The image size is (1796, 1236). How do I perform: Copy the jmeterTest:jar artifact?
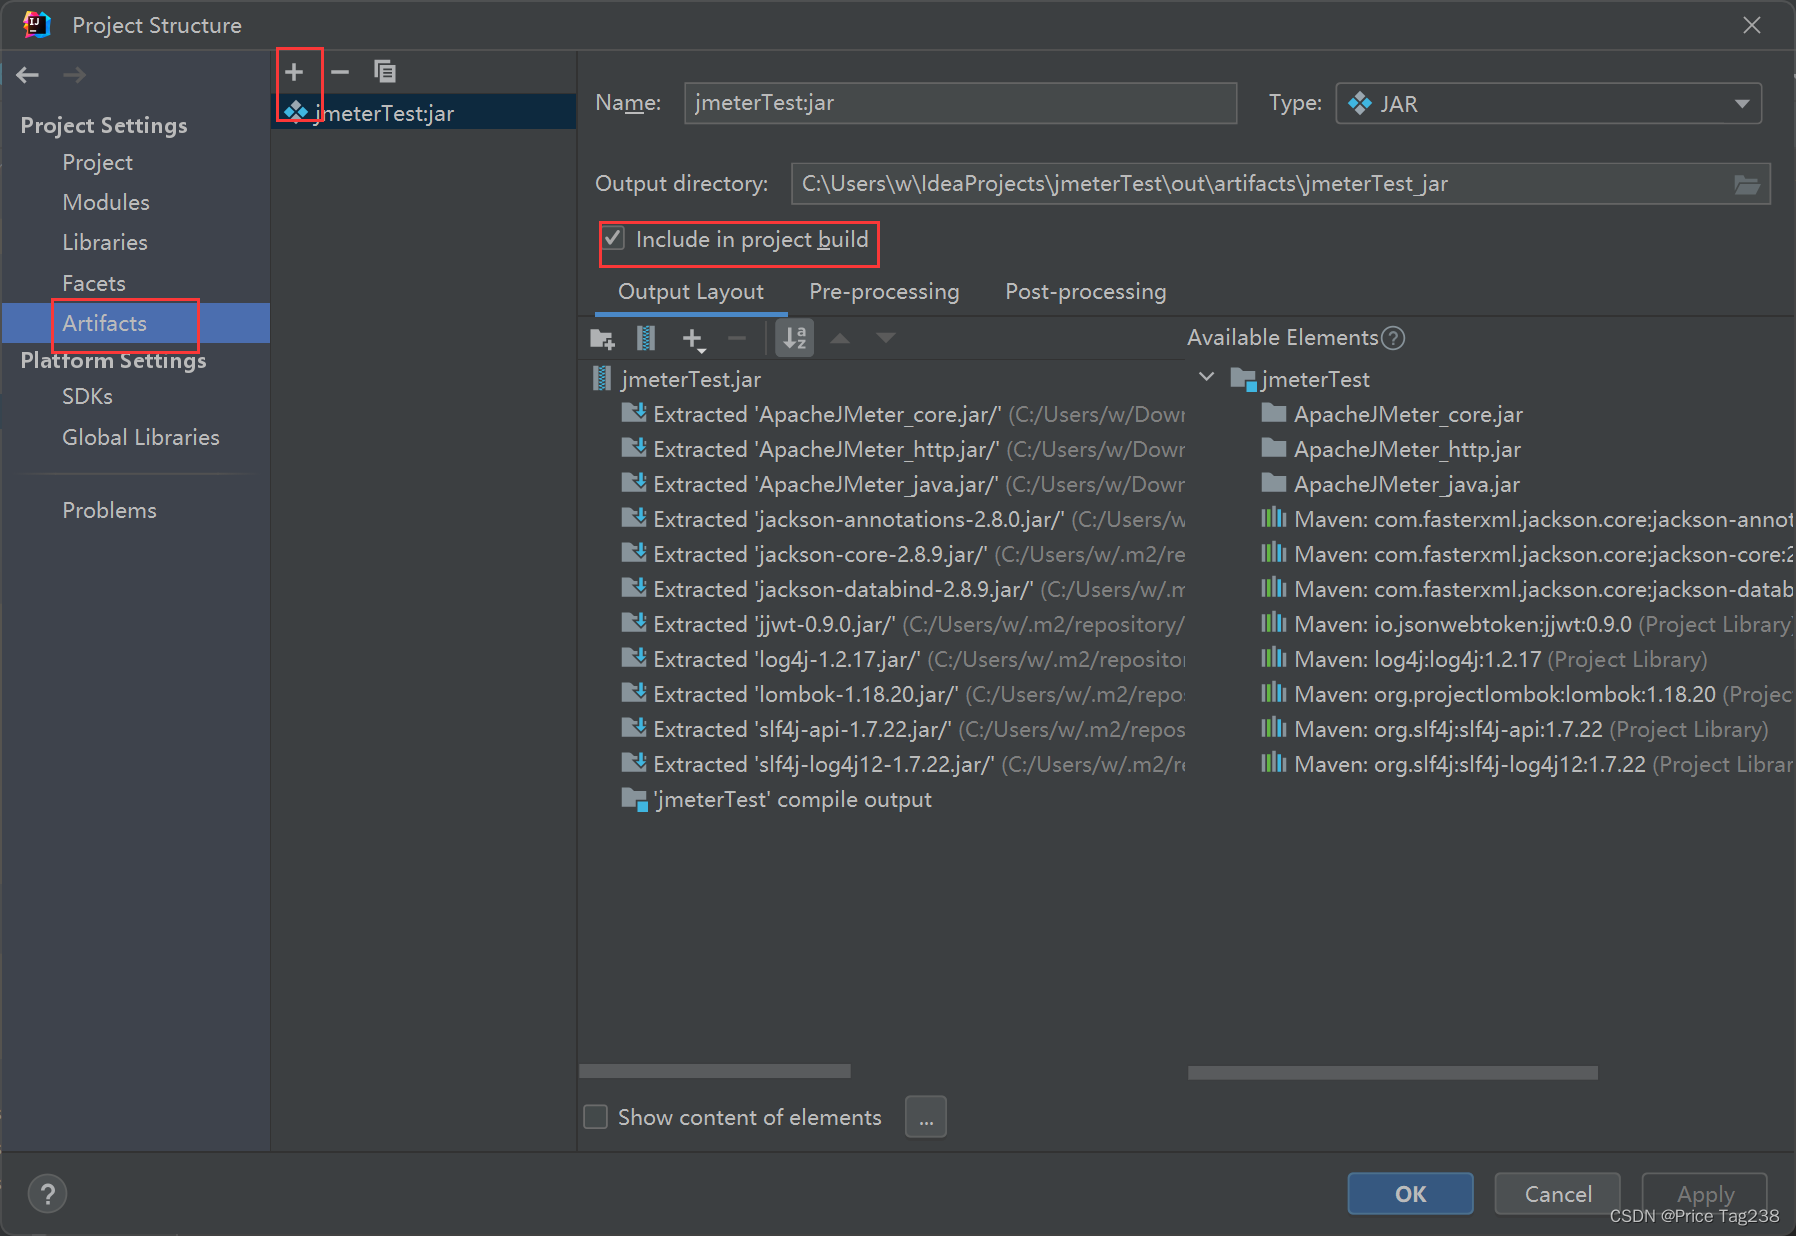(x=385, y=71)
